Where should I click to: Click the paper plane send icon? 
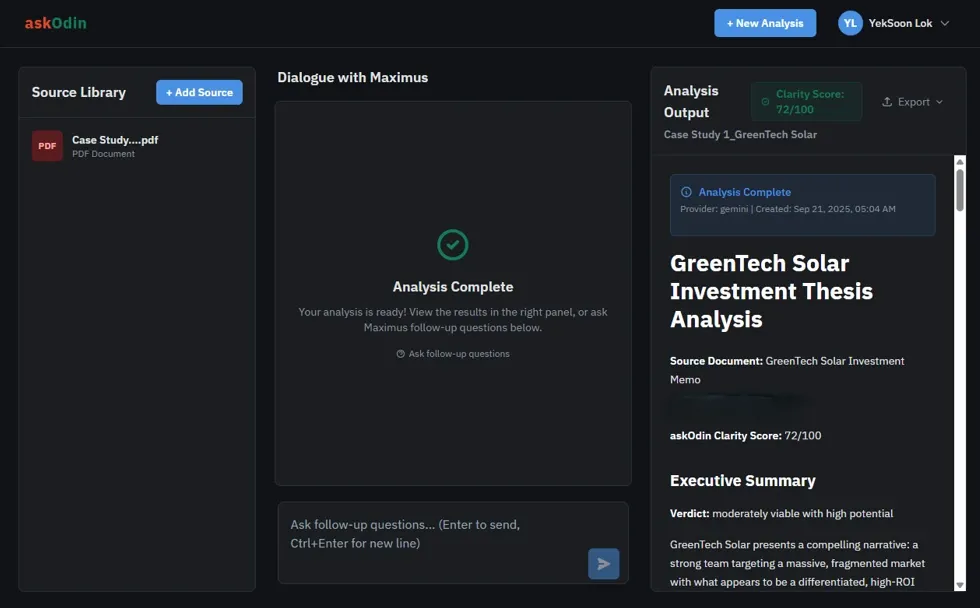tap(603, 563)
